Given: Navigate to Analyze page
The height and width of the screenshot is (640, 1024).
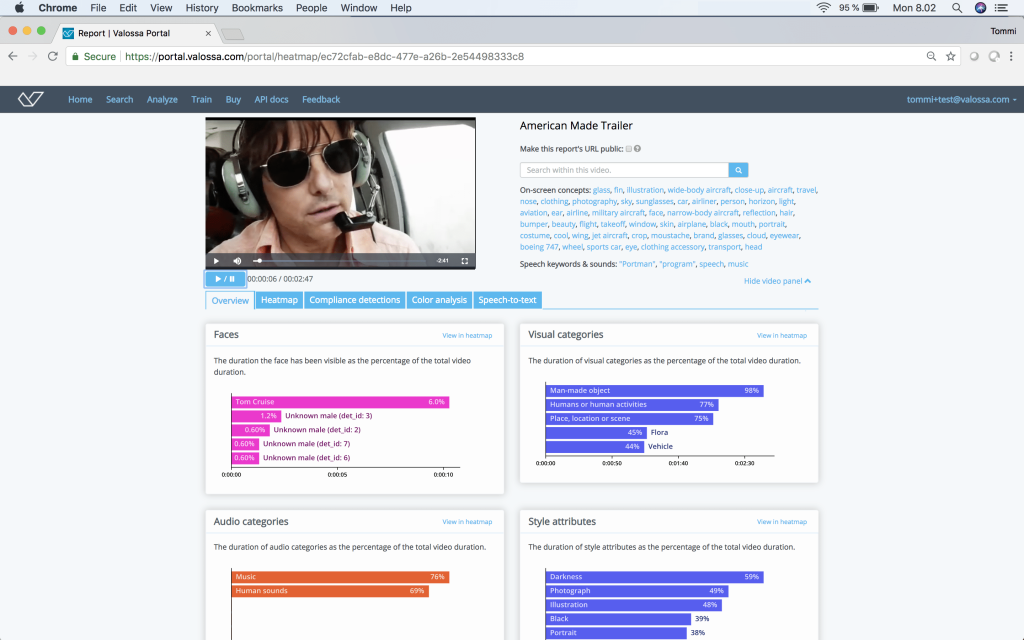Looking at the screenshot, I should [162, 99].
